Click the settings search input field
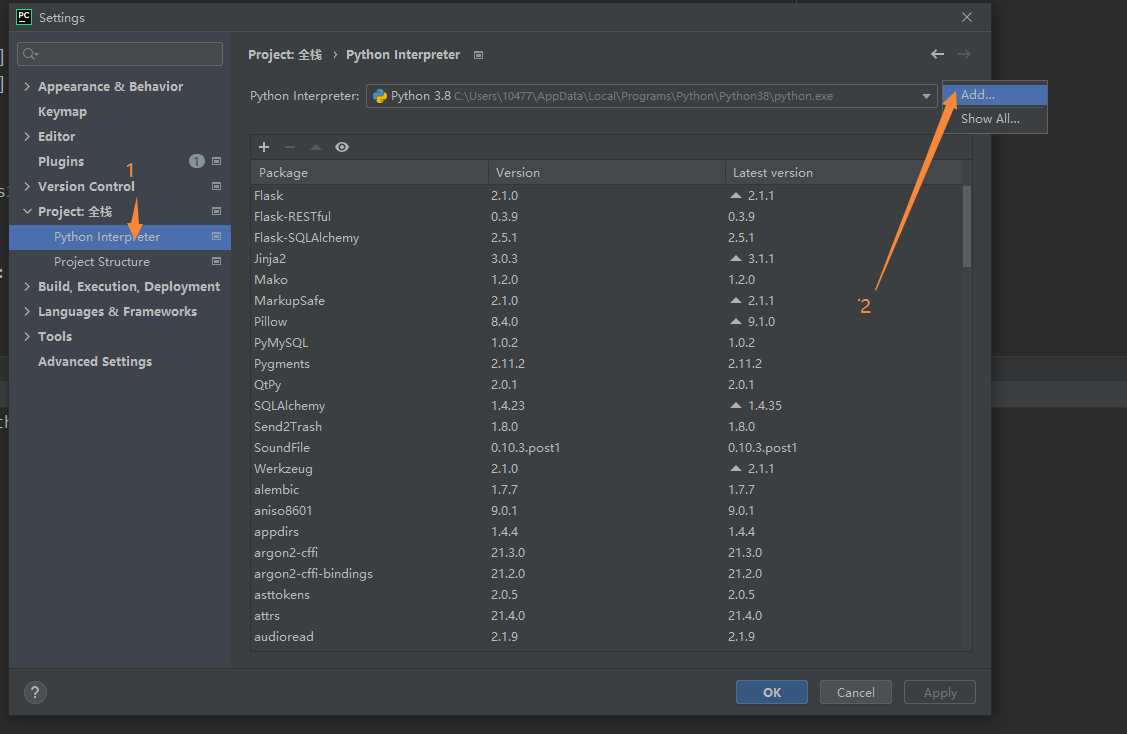1127x734 pixels. (x=120, y=54)
